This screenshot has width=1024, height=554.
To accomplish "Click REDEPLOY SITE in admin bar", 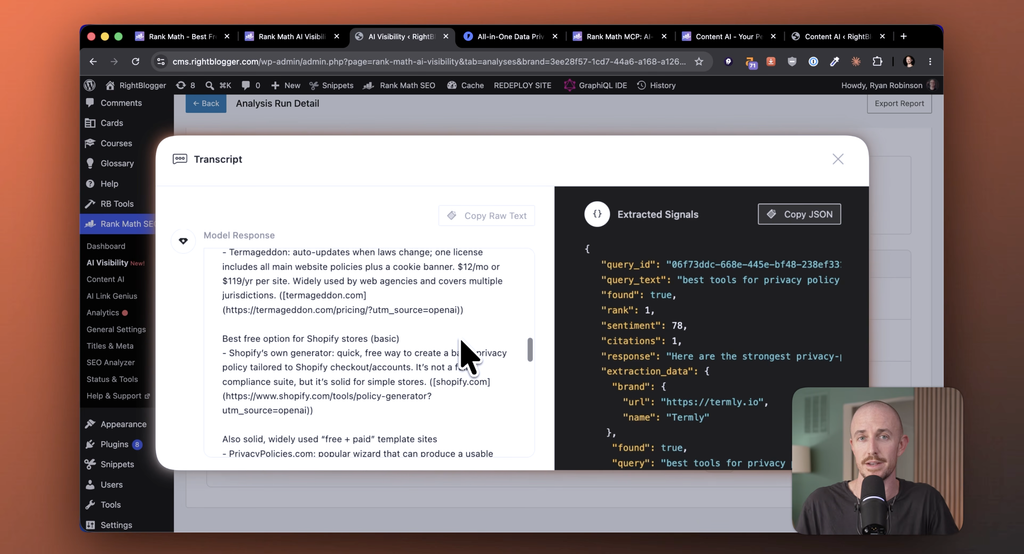I will (522, 86).
